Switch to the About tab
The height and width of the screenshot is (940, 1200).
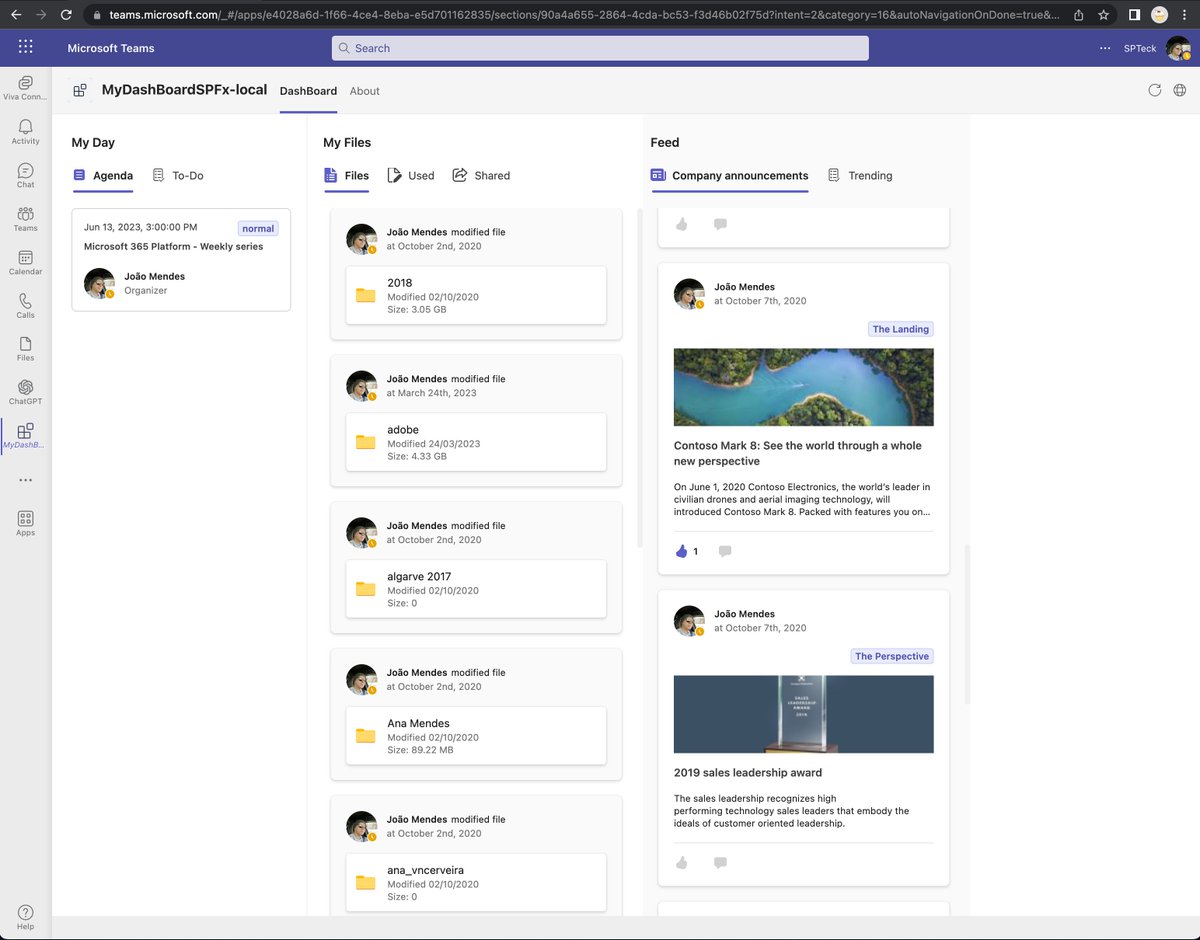[364, 91]
